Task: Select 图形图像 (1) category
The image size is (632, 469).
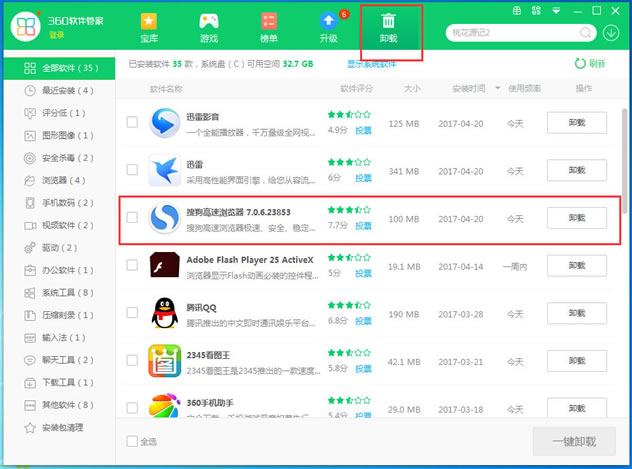Action: click(59, 136)
